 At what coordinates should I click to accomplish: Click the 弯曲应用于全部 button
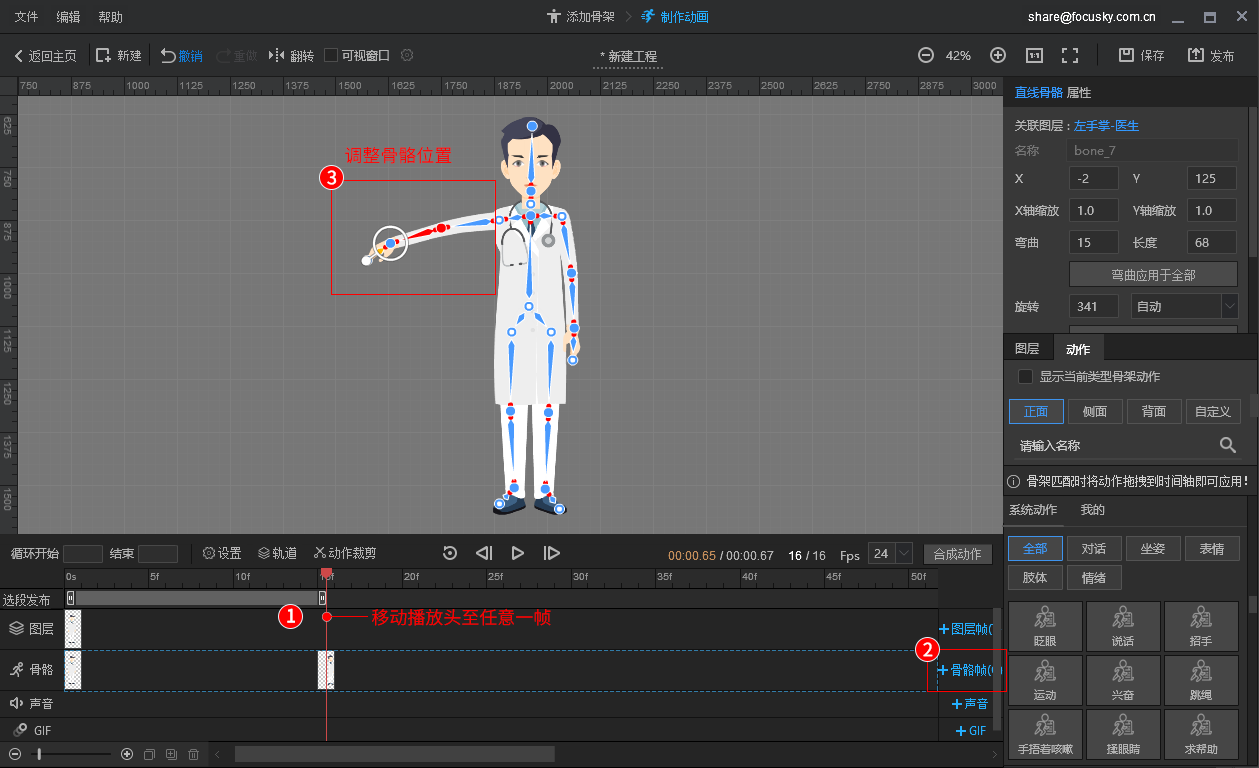pyautogui.click(x=1153, y=275)
